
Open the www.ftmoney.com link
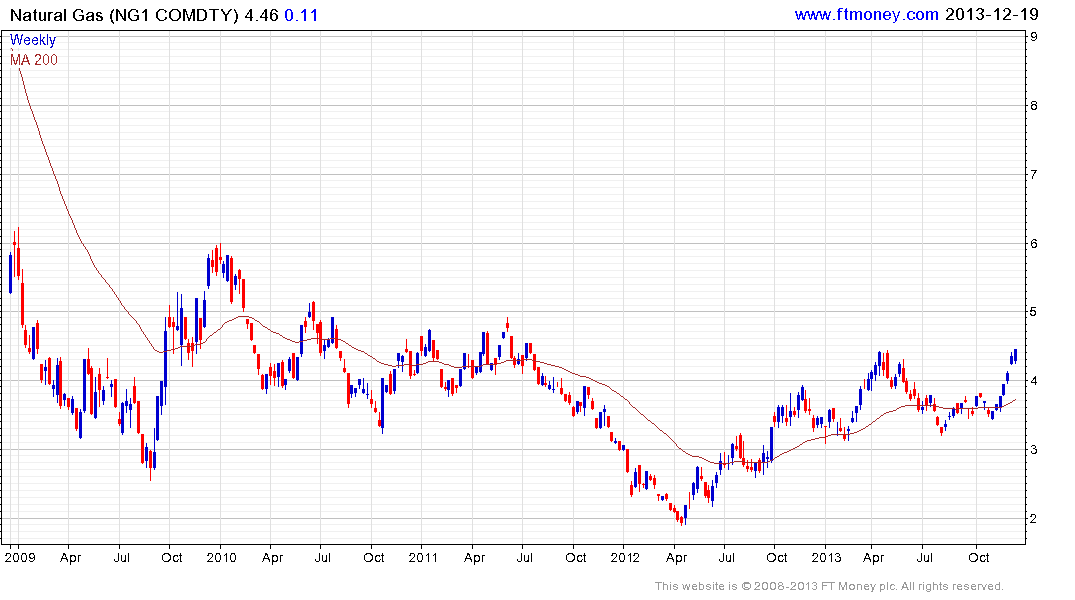(x=866, y=14)
